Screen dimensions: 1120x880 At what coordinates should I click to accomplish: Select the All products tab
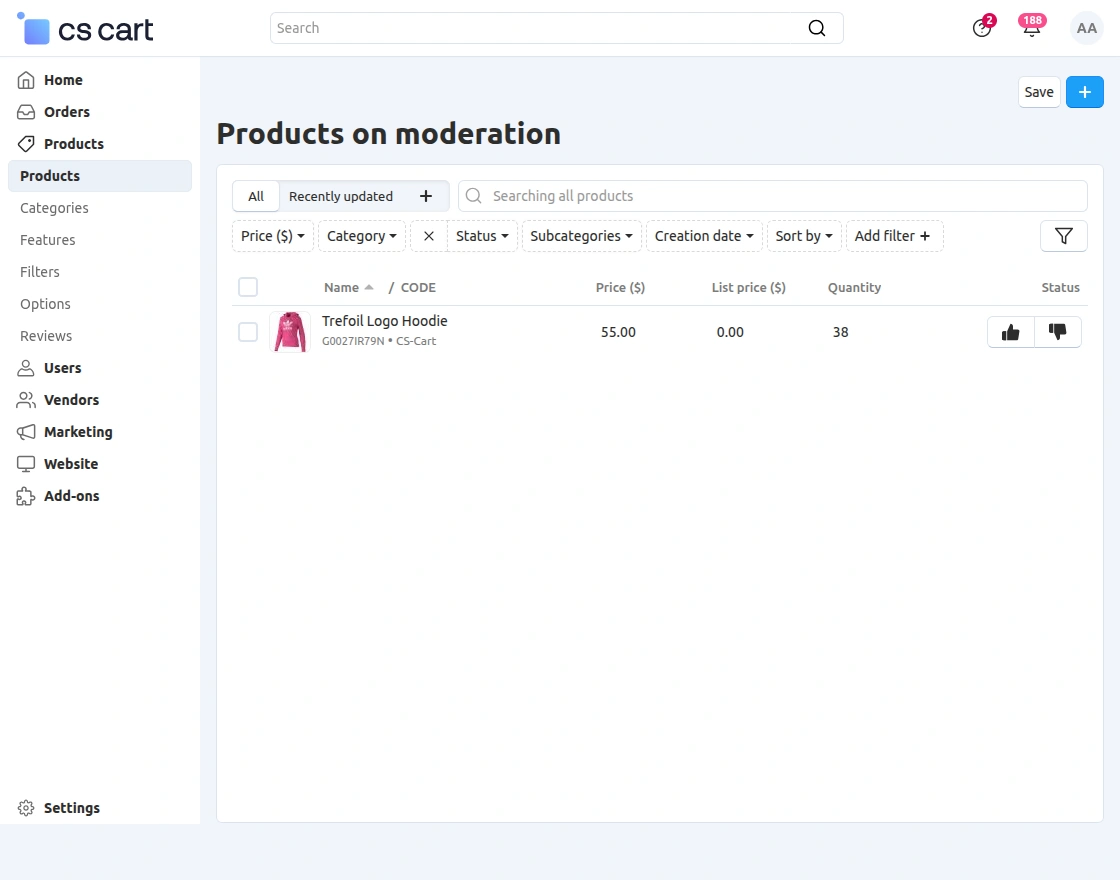coord(255,196)
